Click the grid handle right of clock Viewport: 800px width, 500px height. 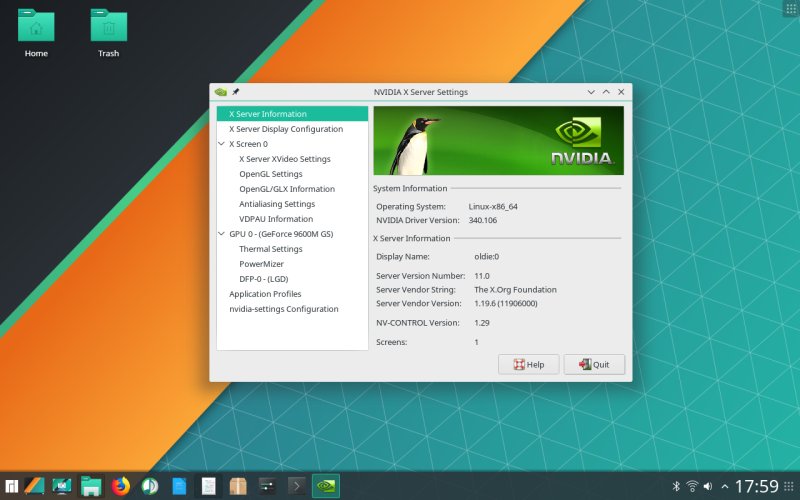click(789, 486)
